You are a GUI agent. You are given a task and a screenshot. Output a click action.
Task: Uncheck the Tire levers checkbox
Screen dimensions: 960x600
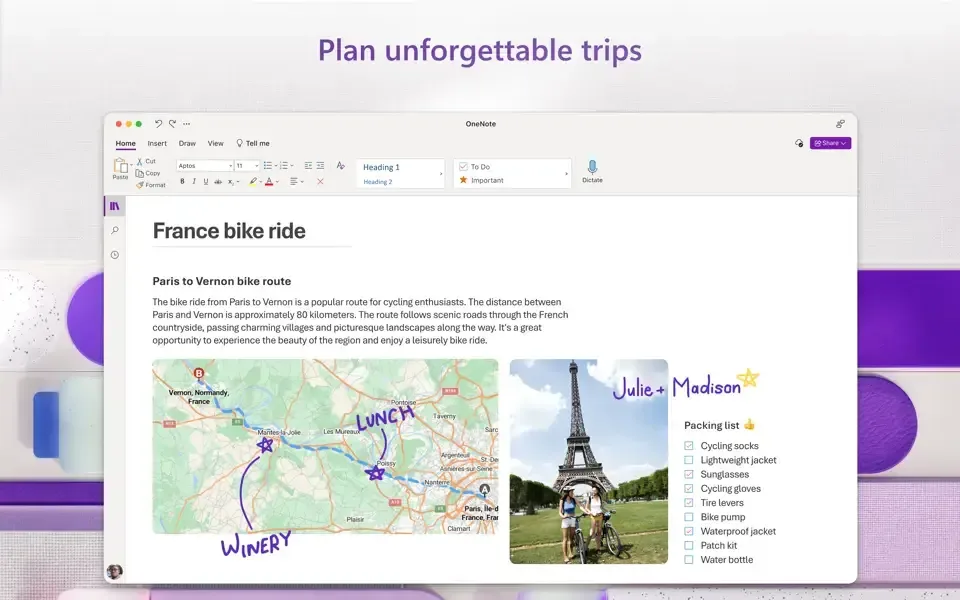tap(689, 503)
